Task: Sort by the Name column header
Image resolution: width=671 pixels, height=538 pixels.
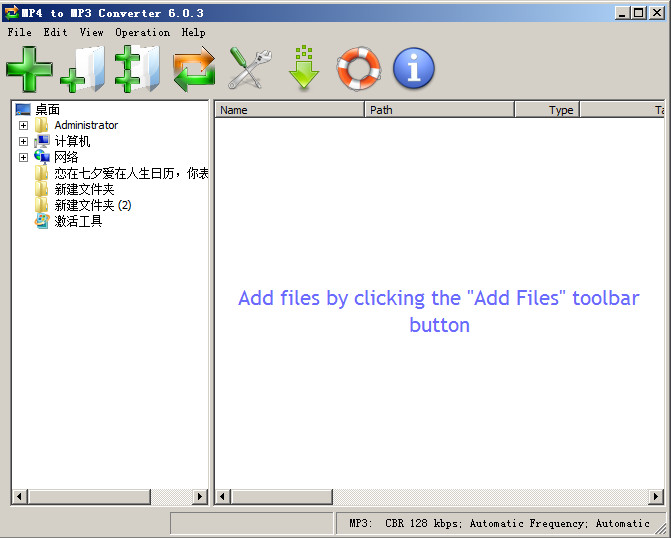Action: [289, 110]
